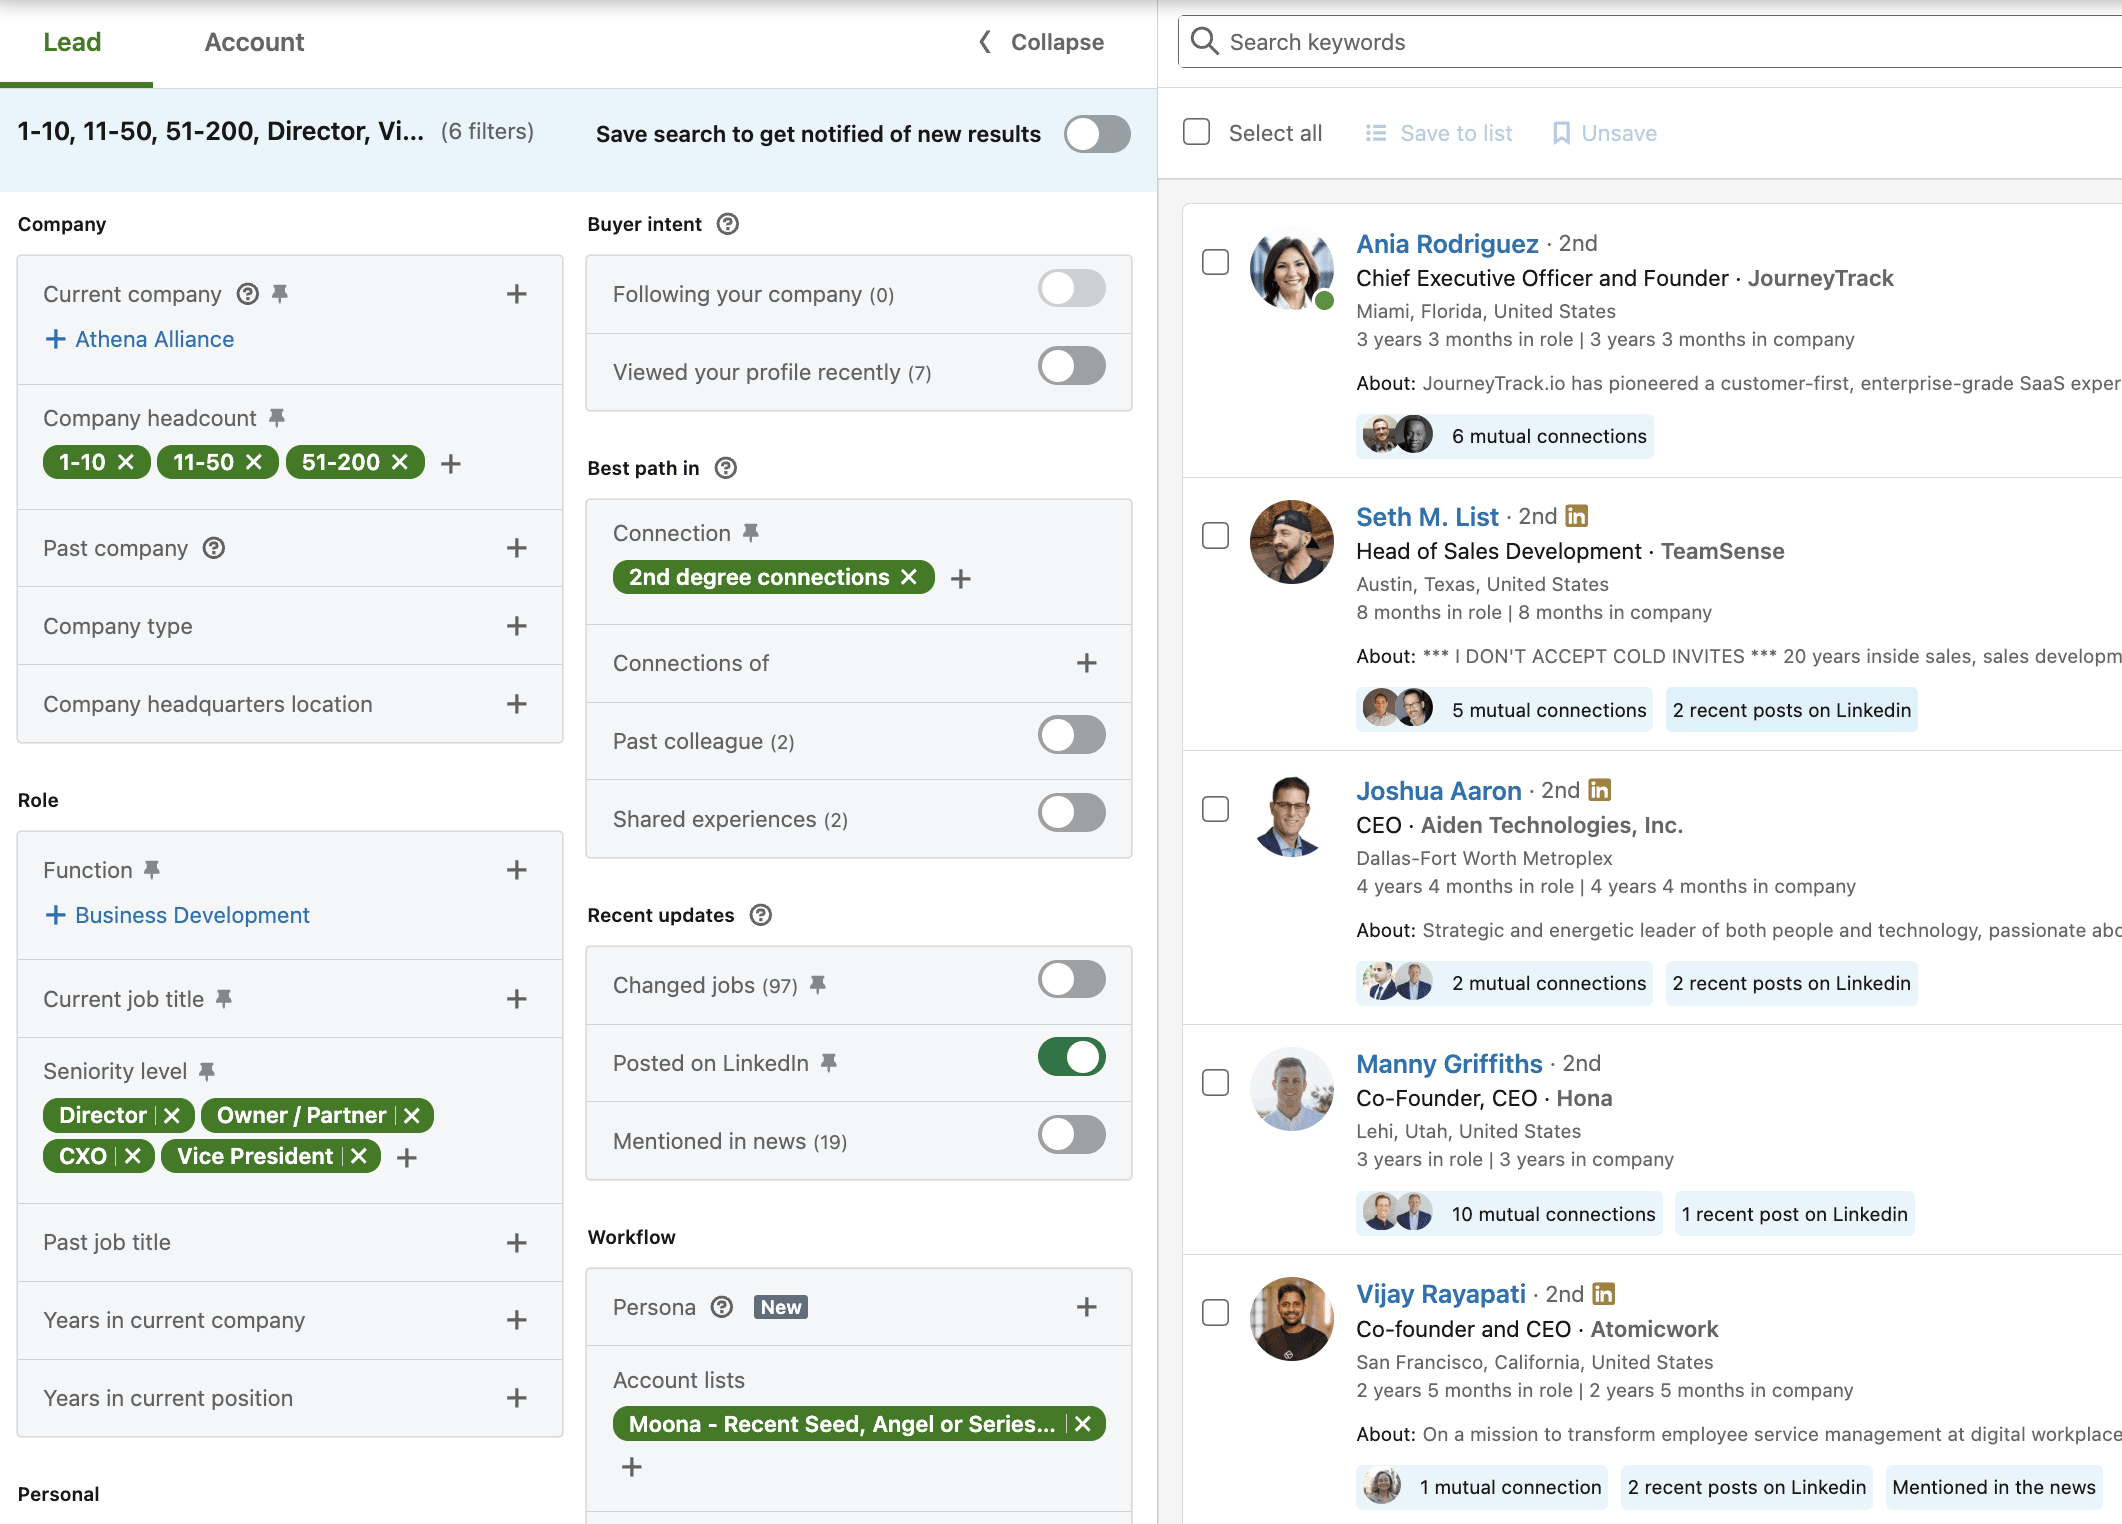
Task: Switch to the Account tab
Action: coord(254,42)
